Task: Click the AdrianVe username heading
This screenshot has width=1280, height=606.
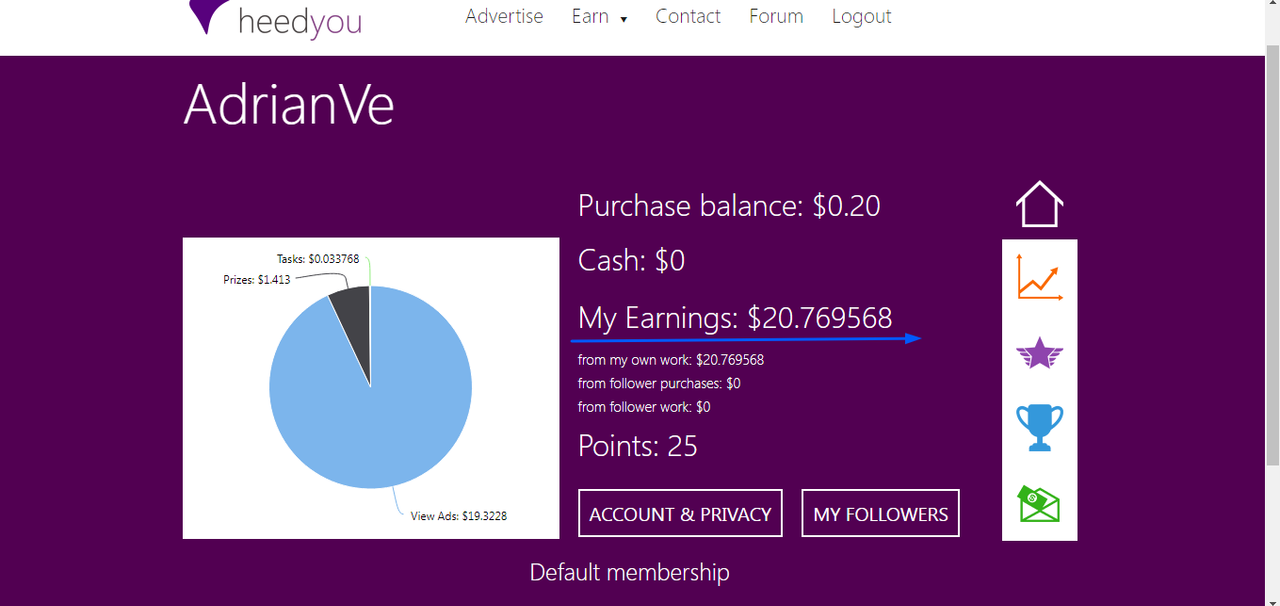Action: tap(289, 104)
